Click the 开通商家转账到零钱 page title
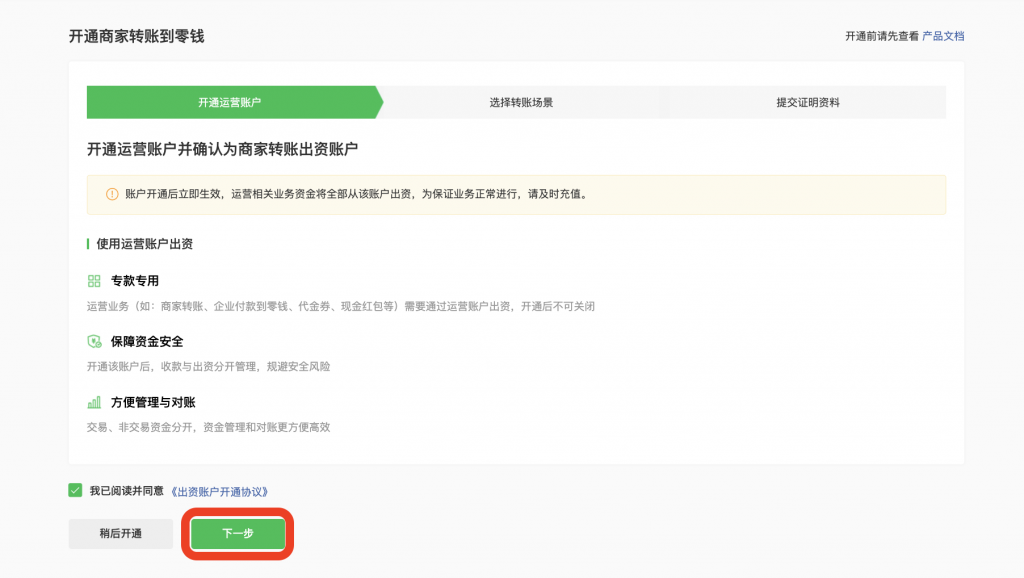This screenshot has height=578, width=1024. point(136,36)
